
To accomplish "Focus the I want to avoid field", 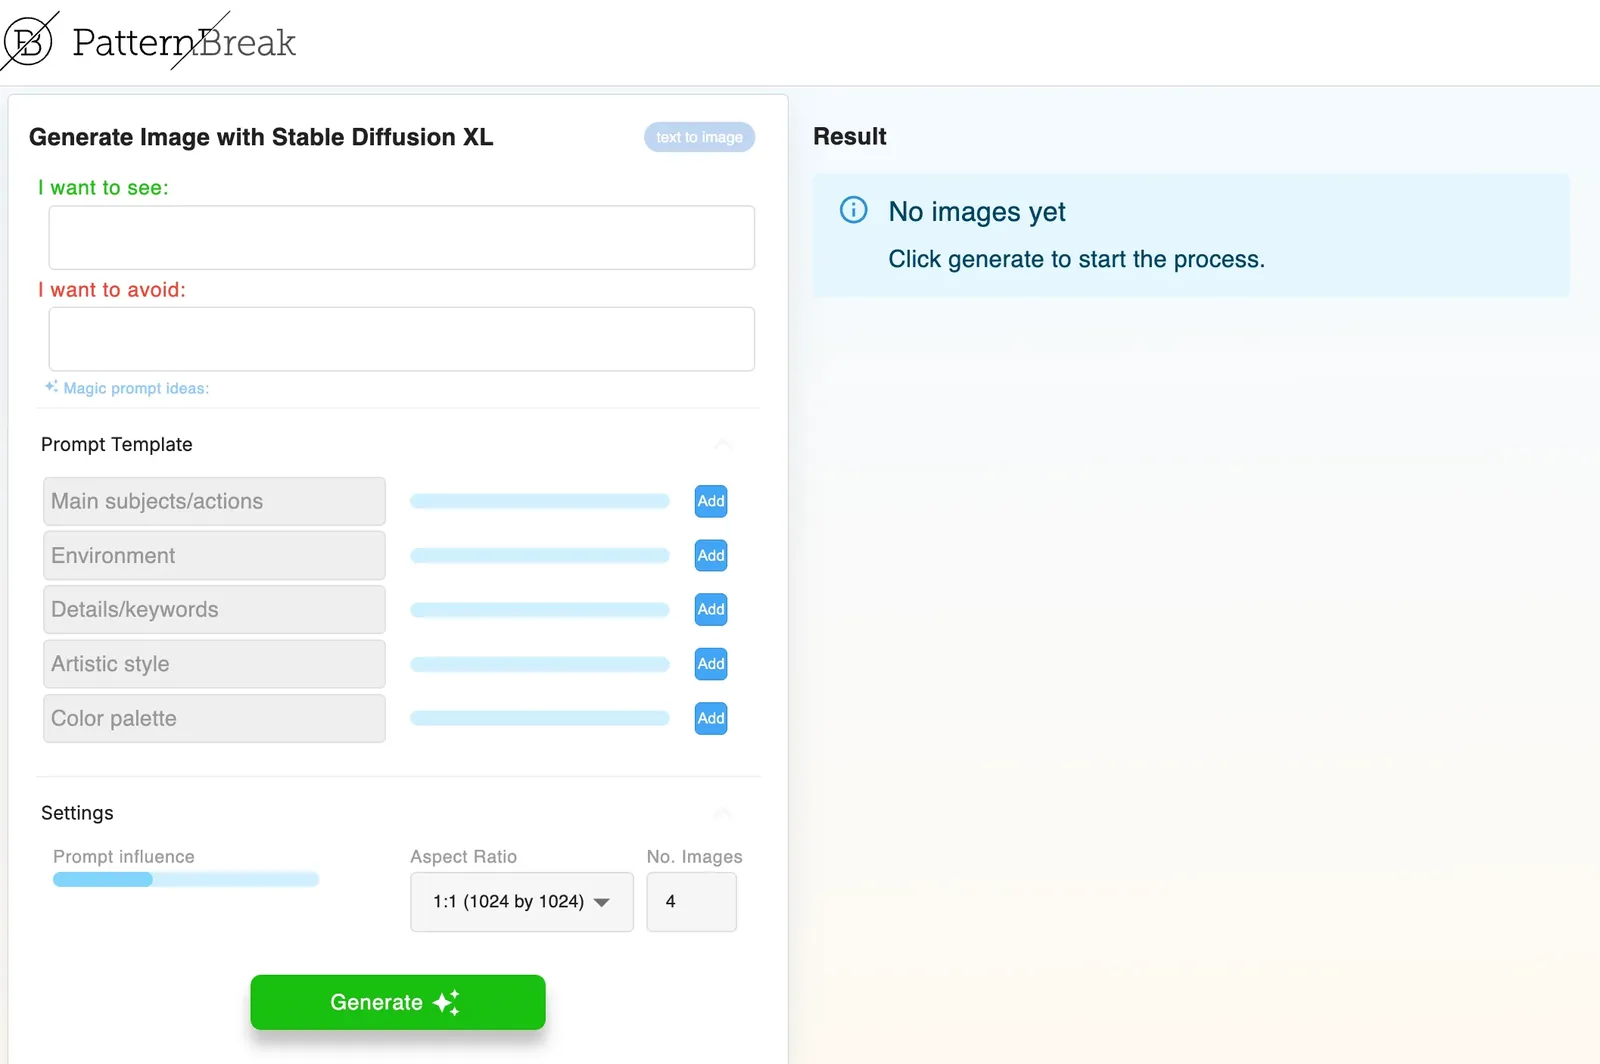I will point(402,339).
